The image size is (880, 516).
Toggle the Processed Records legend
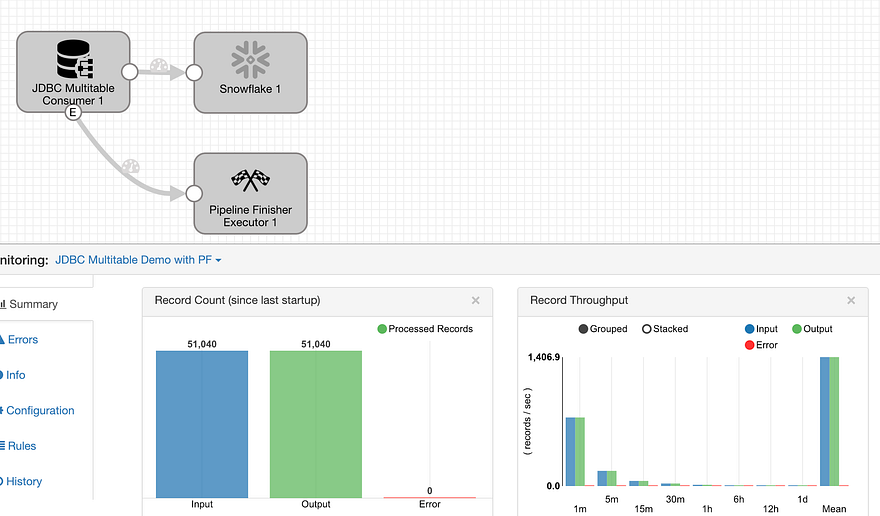coord(425,329)
